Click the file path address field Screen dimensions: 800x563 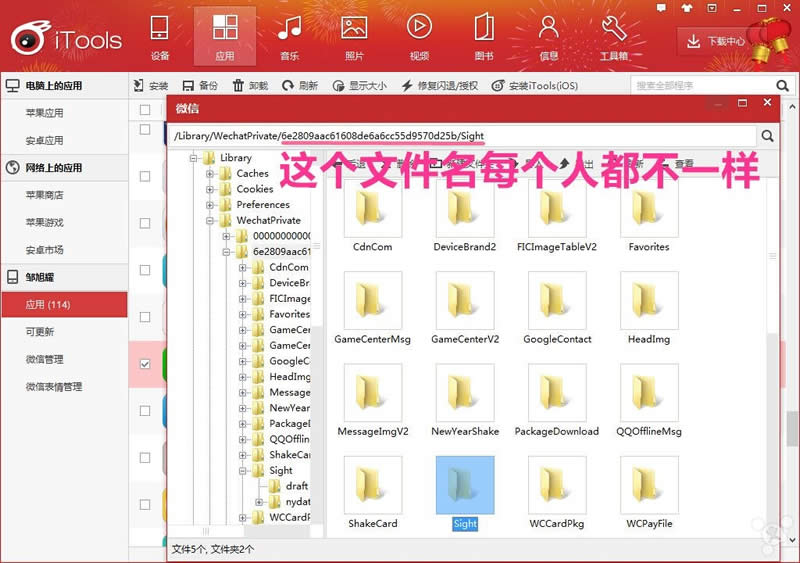[460, 136]
